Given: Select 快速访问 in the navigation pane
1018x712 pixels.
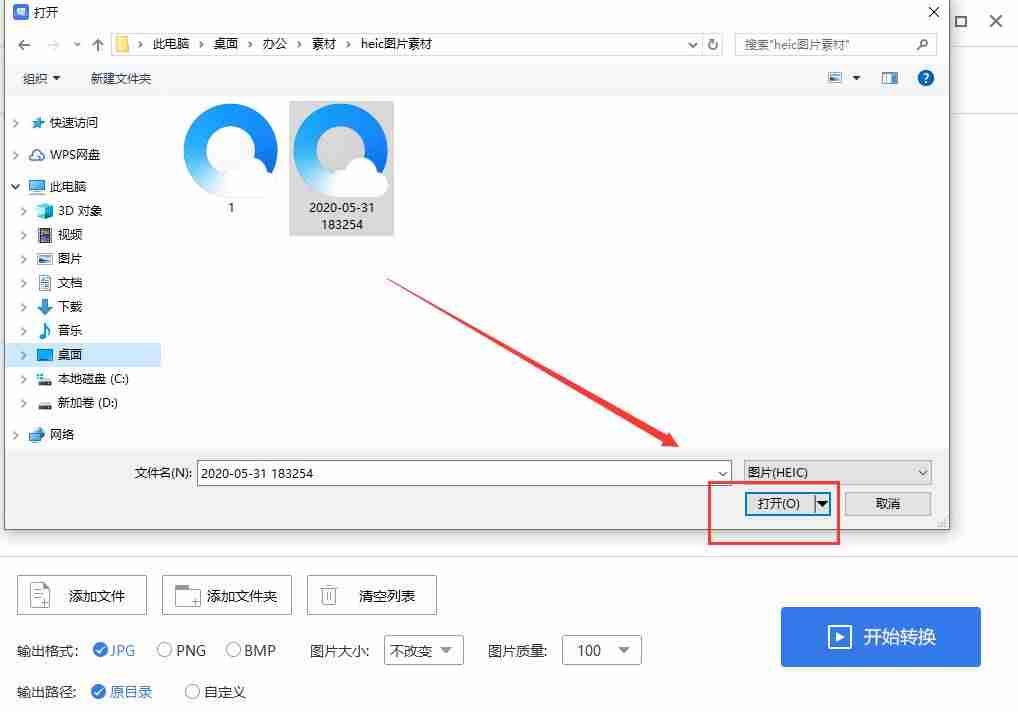Looking at the screenshot, I should [x=74, y=123].
